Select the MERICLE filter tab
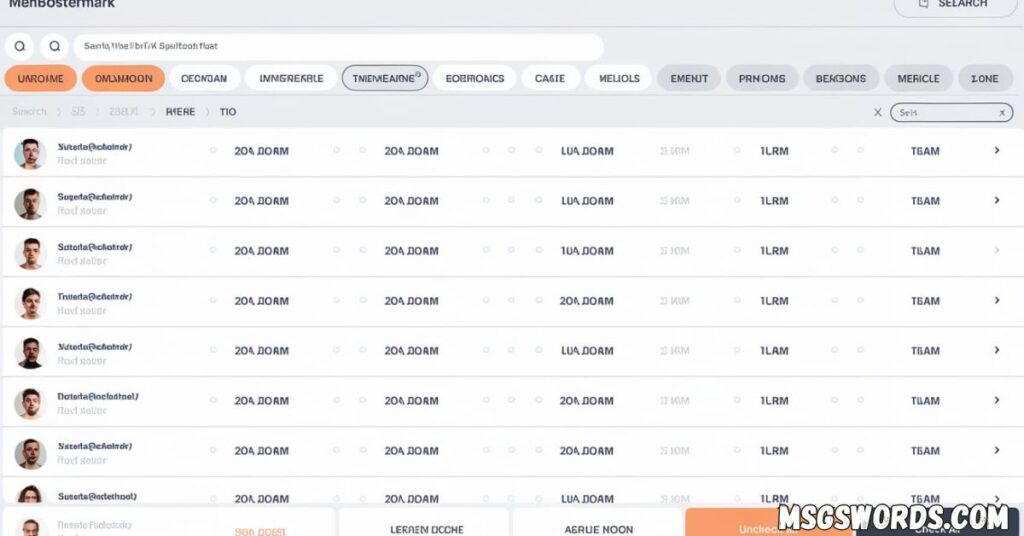The image size is (1024, 536). (918, 78)
